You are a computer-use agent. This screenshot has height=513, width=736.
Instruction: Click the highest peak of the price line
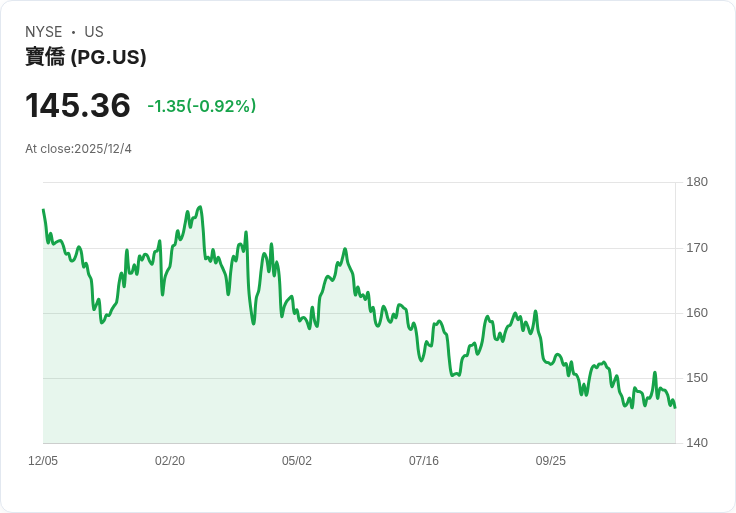pyautogui.click(x=201, y=207)
